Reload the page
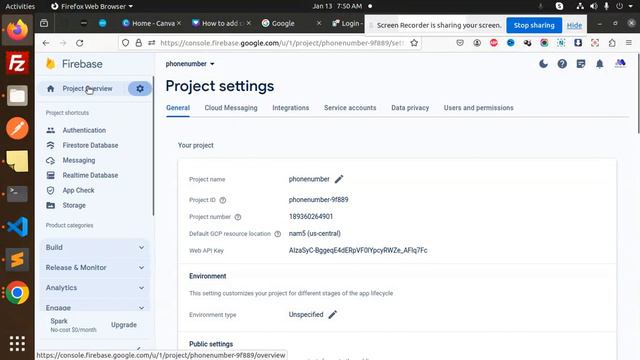Viewport: 640px width, 360px height. point(80,43)
